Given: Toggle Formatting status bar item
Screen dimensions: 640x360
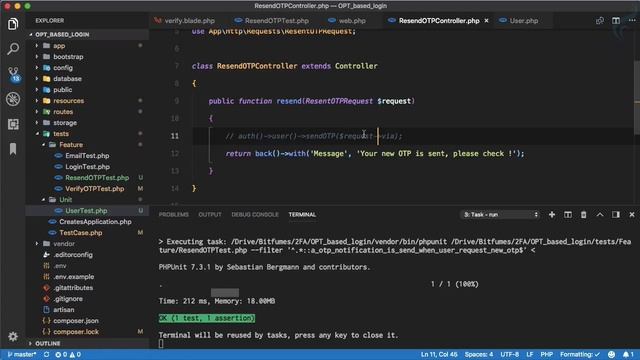Looking at the screenshot, I should tap(580, 355).
